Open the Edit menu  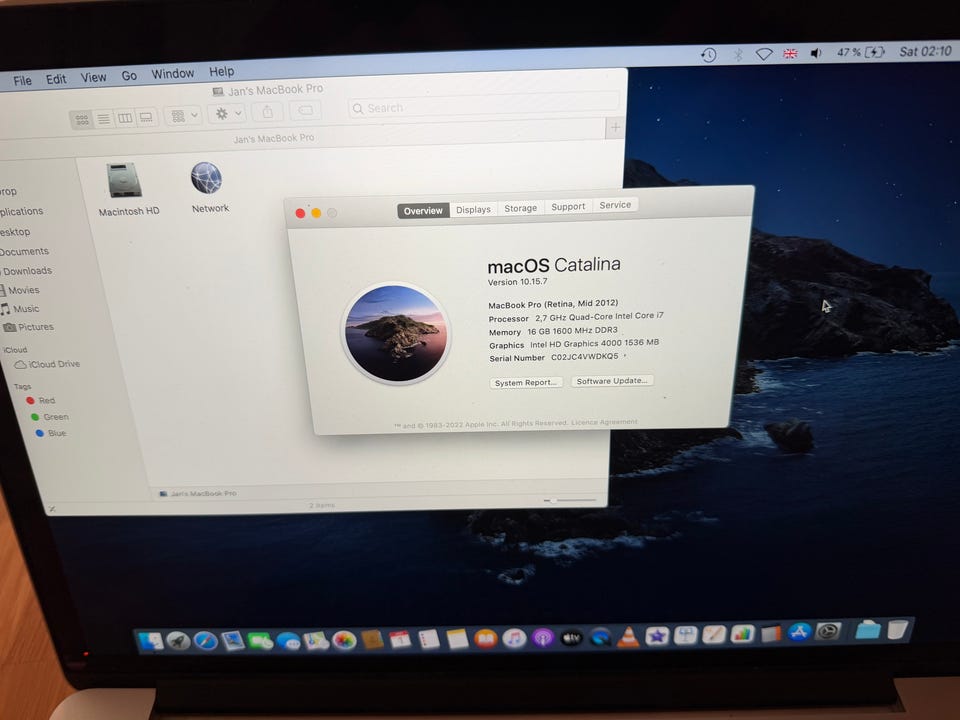56,79
